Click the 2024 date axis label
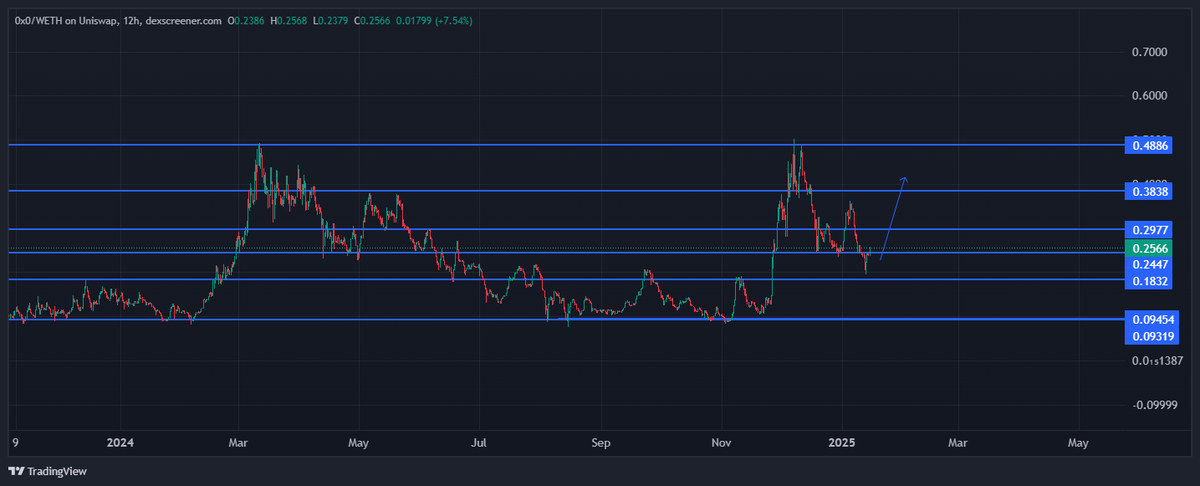1200x486 pixels. tap(120, 441)
